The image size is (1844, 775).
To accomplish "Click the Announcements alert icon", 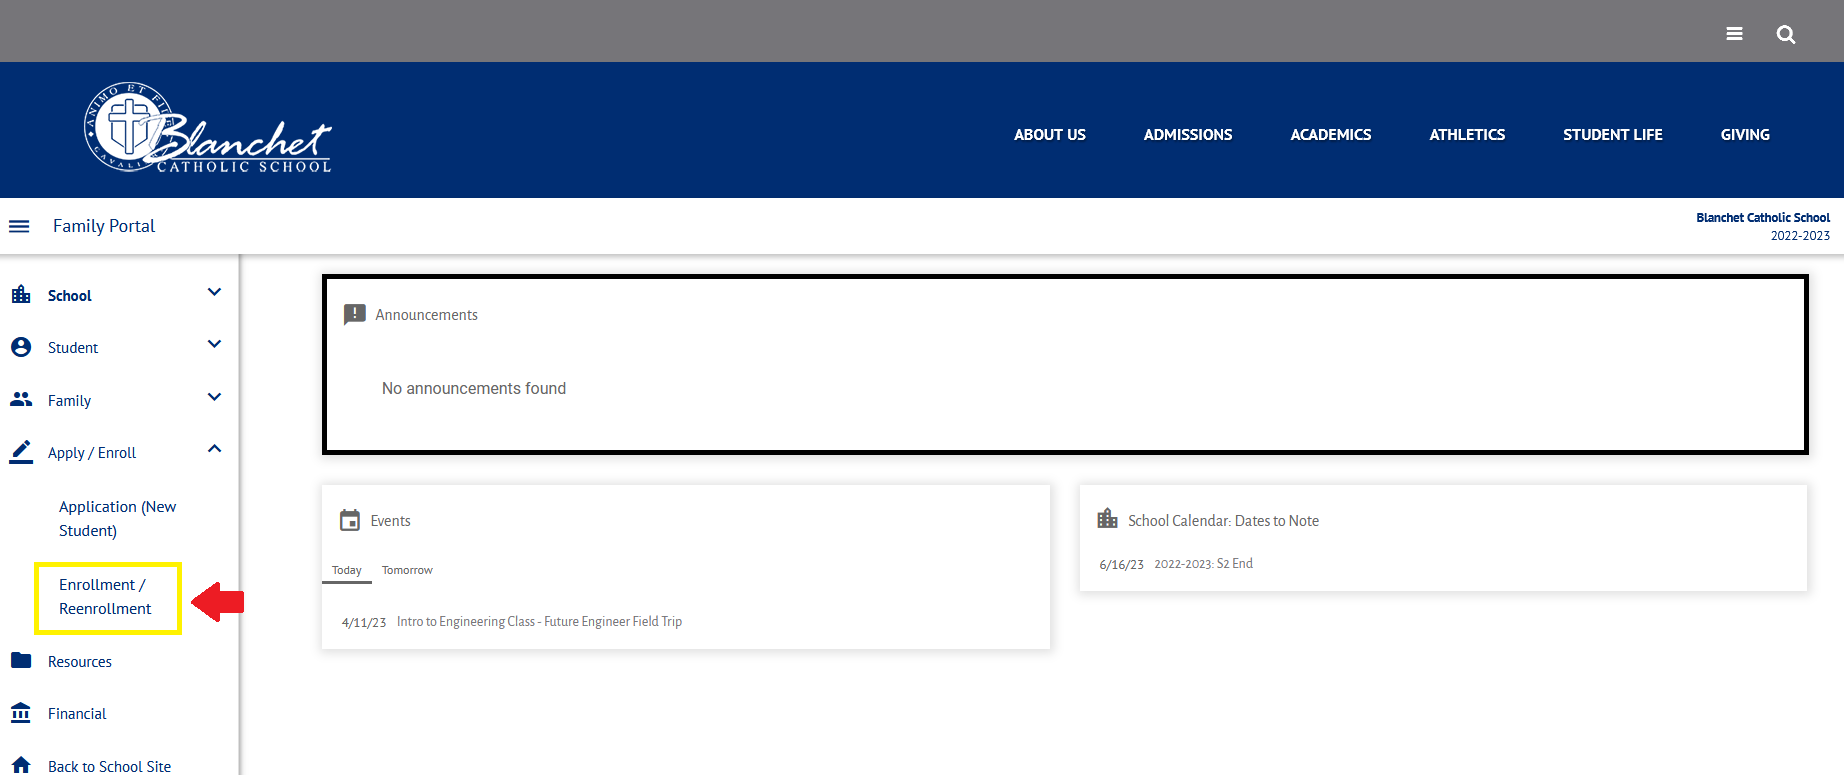I will pos(354,315).
